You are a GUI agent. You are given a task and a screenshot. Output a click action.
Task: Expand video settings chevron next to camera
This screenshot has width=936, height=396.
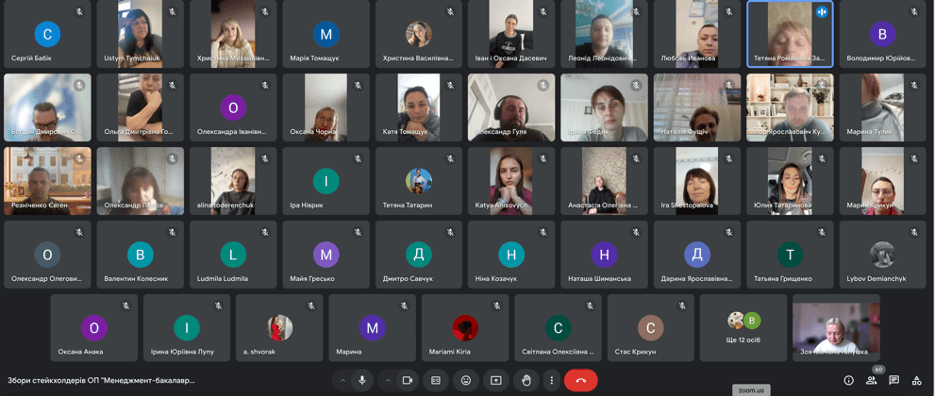389,380
